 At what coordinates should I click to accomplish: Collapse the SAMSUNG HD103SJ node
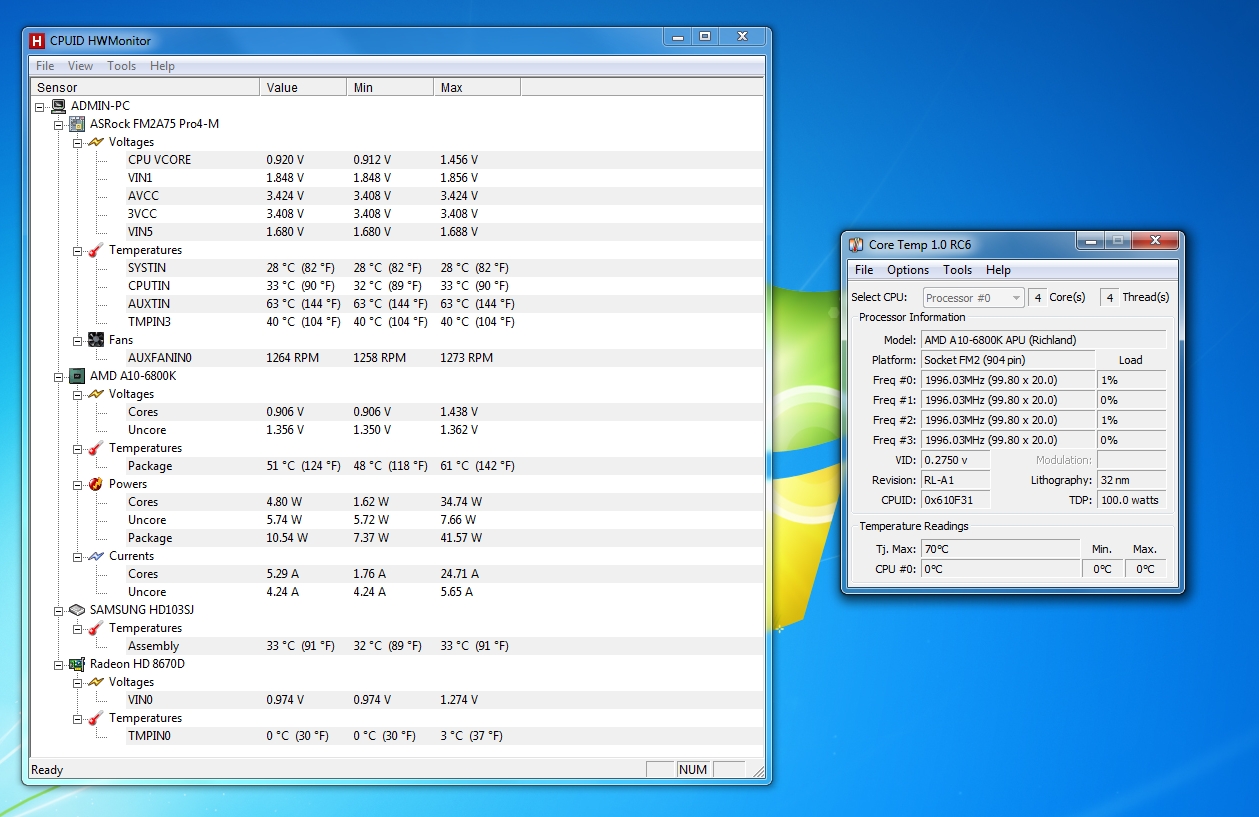point(59,610)
